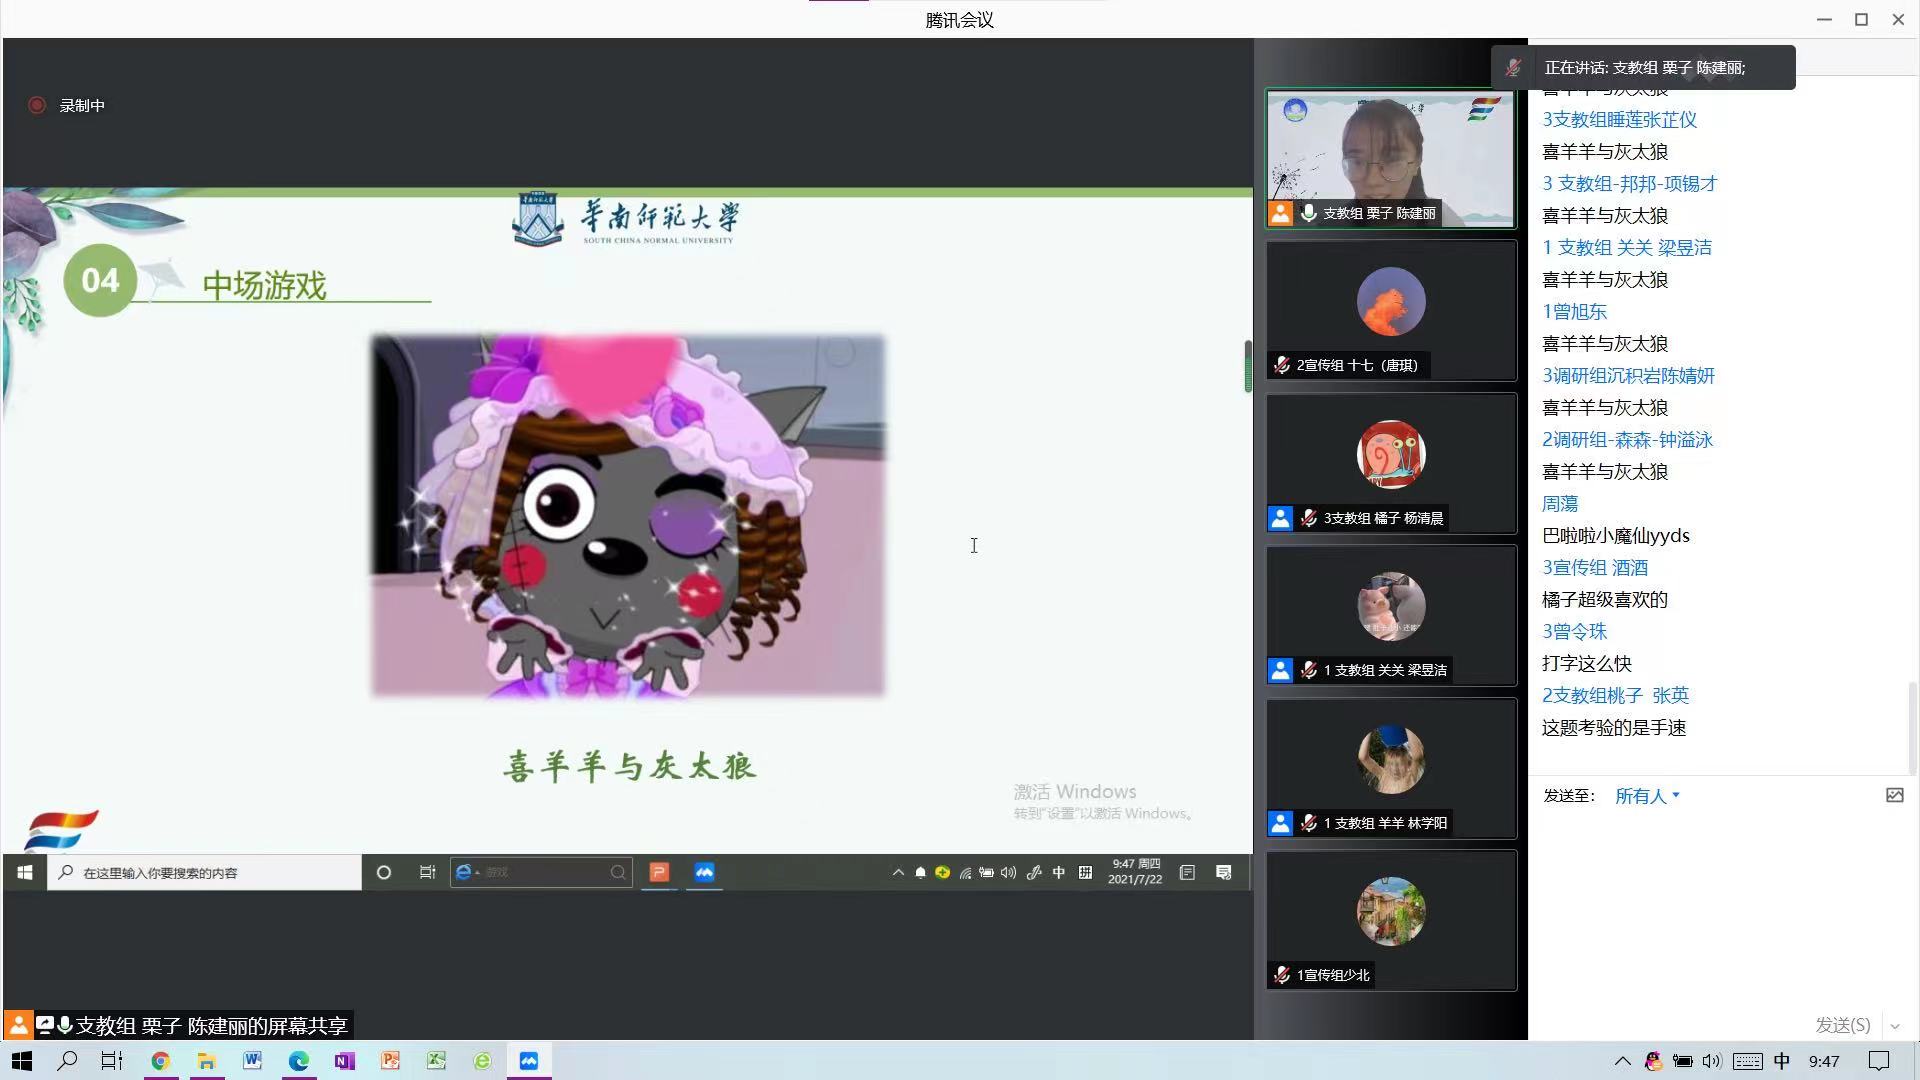Viewport: 1920px width, 1080px height.
Task: Toggle the 中 input method indicator
Action: pos(1782,1061)
